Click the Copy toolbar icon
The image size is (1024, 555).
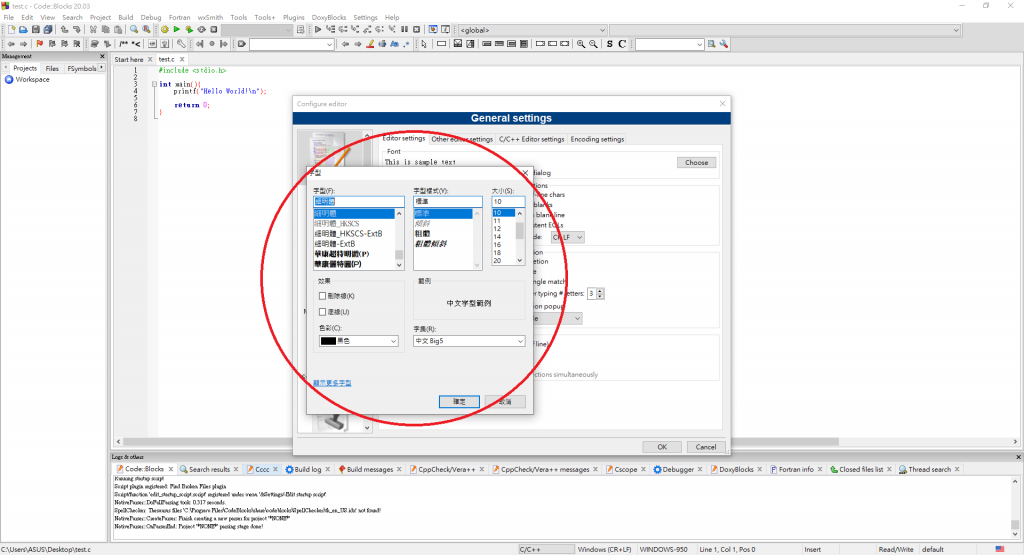(x=105, y=29)
